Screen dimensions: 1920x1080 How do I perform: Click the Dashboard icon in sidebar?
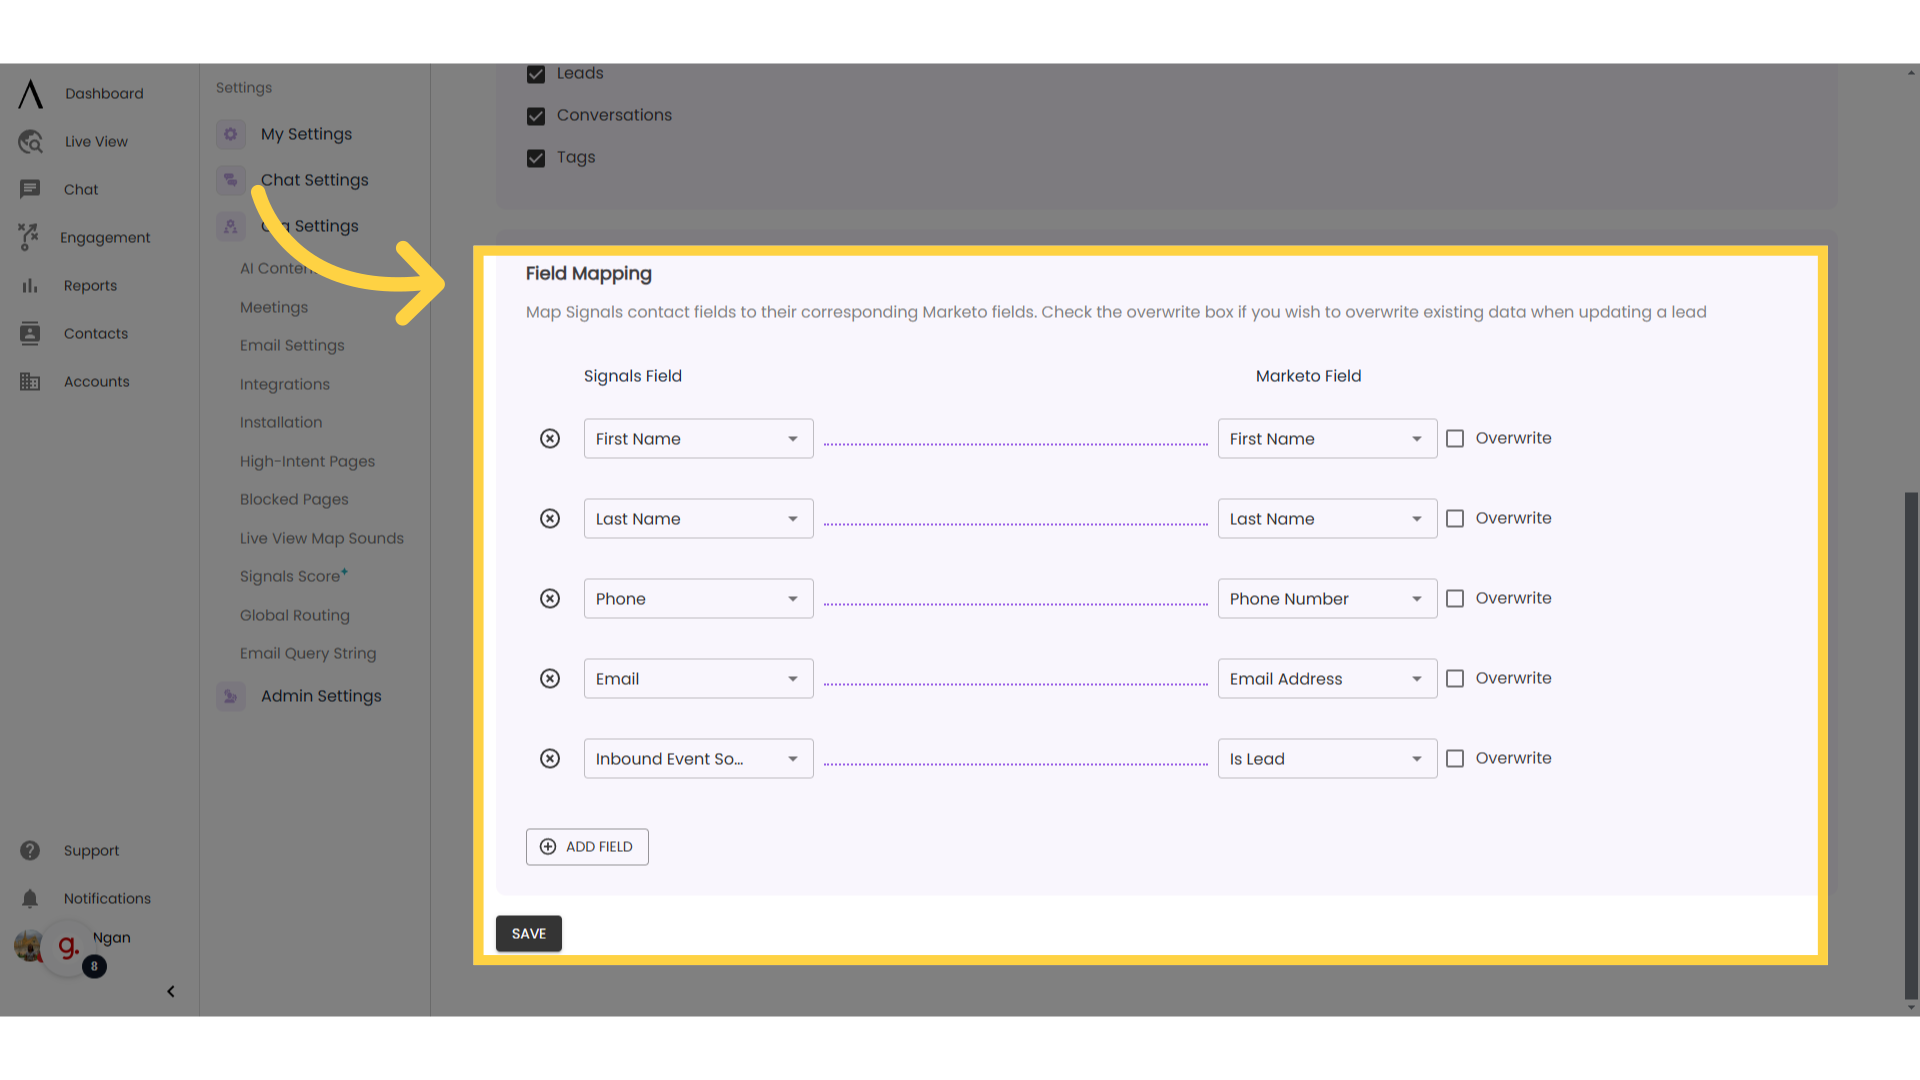coord(29,92)
